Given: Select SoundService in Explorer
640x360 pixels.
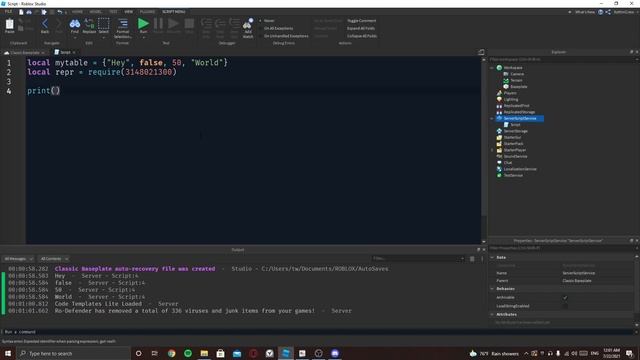Looking at the screenshot, I should coord(515,156).
